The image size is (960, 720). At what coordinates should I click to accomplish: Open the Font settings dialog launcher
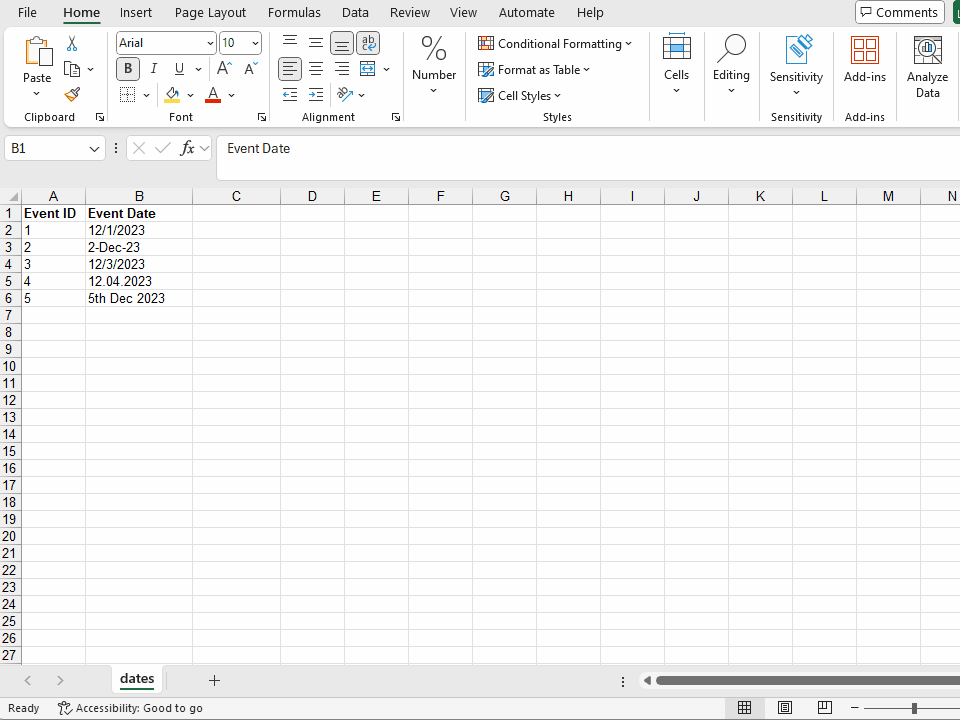[262, 117]
